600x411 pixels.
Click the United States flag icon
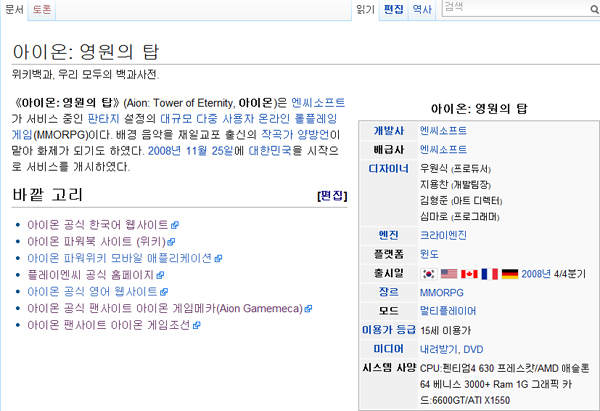pyautogui.click(x=449, y=274)
